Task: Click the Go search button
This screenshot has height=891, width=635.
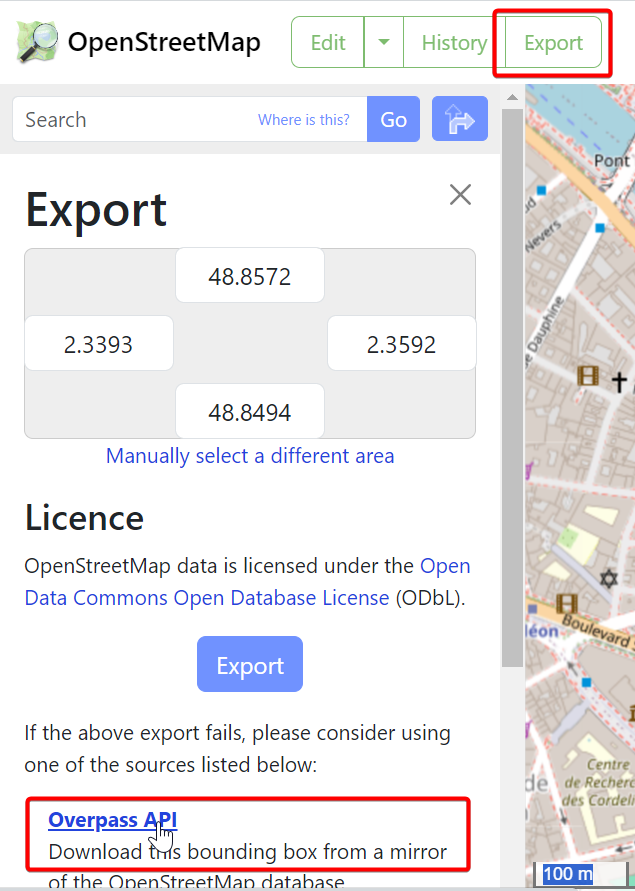Action: [393, 119]
